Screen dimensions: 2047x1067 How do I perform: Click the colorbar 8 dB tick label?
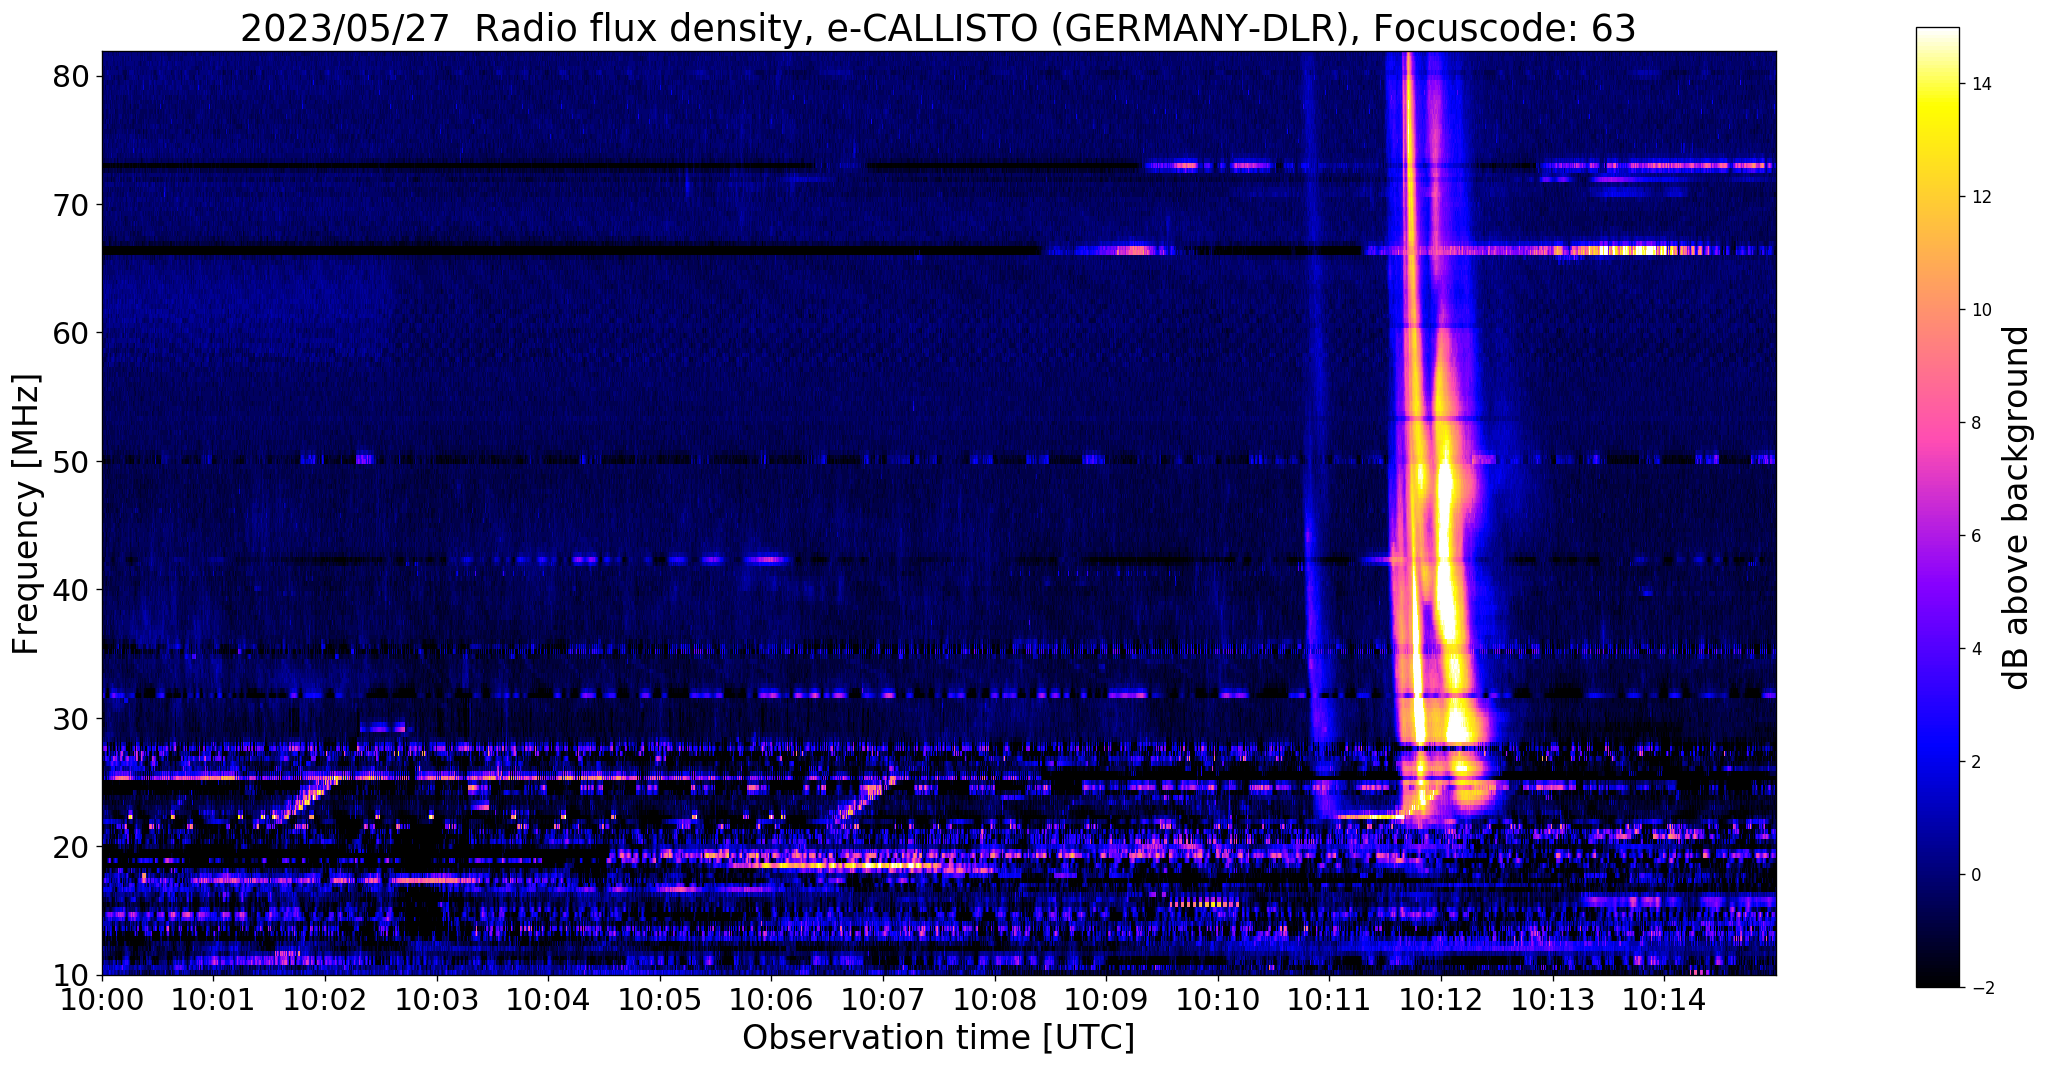point(1976,423)
